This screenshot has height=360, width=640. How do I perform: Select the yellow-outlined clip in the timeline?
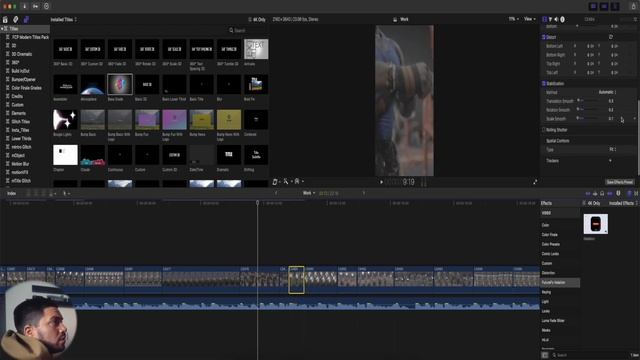tap(296, 280)
